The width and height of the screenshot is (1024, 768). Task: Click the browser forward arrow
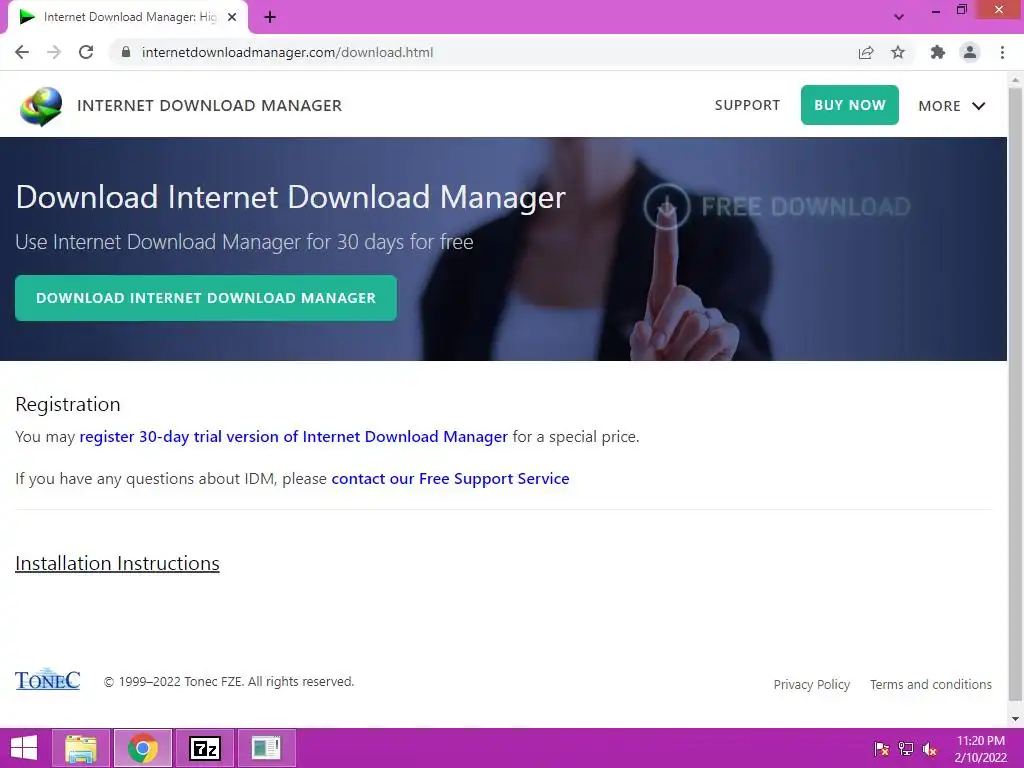tap(54, 52)
